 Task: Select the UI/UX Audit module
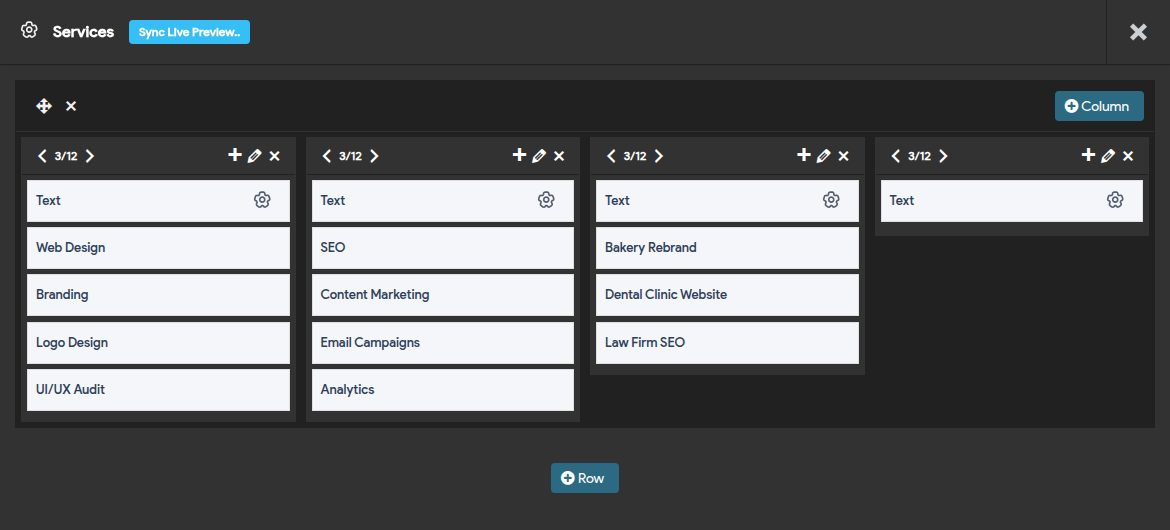[158, 390]
